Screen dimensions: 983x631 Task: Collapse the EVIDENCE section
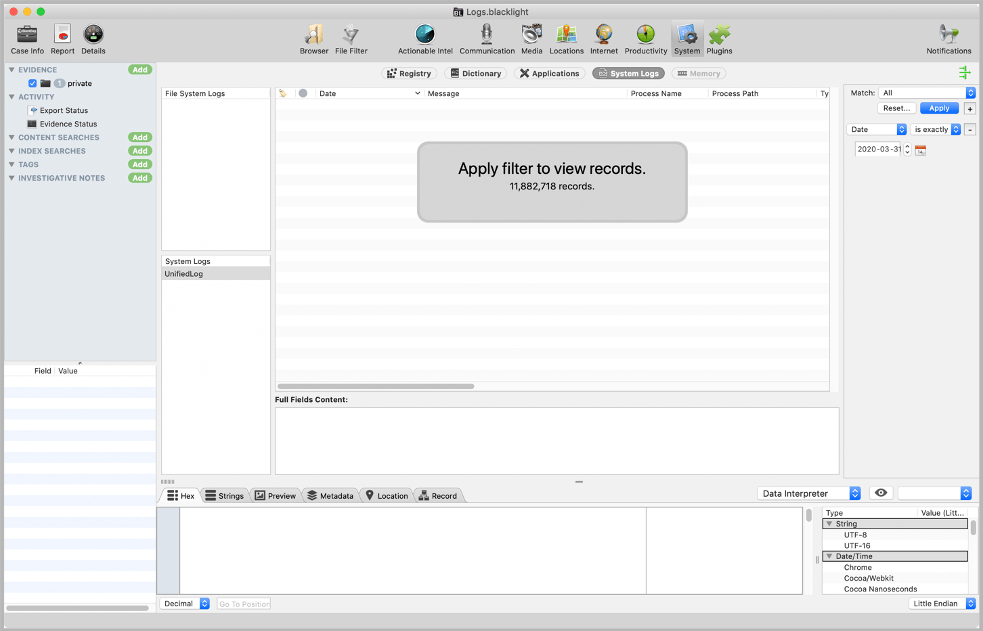coord(11,70)
